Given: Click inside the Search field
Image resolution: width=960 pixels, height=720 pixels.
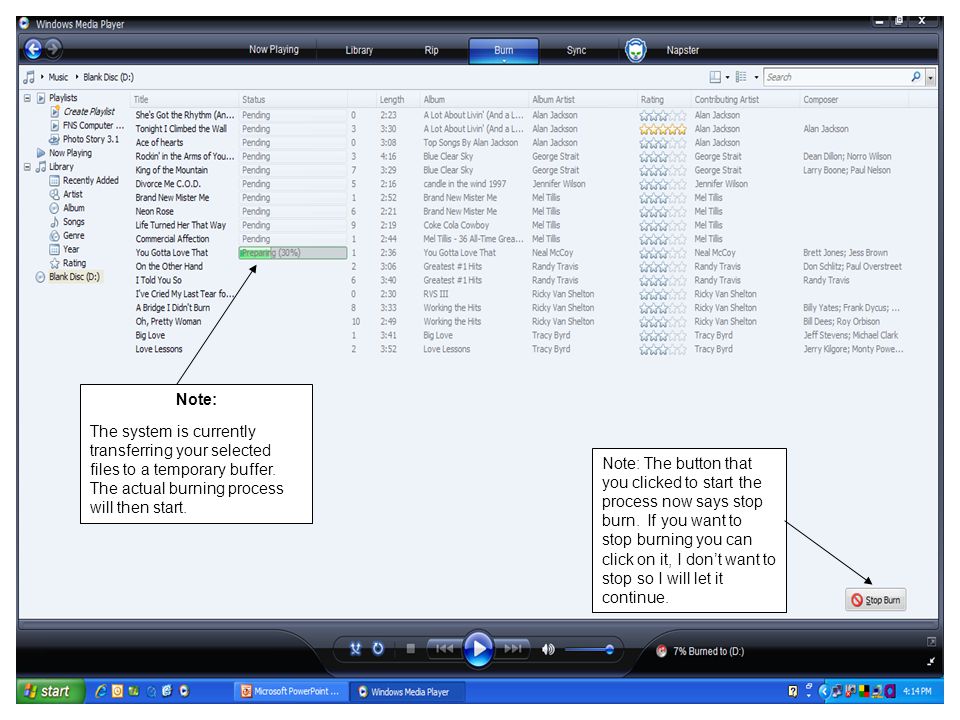Looking at the screenshot, I should pyautogui.click(x=836, y=77).
